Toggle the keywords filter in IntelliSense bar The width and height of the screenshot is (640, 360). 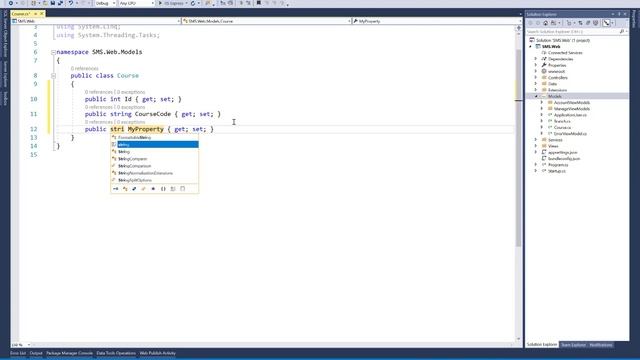pos(173,189)
